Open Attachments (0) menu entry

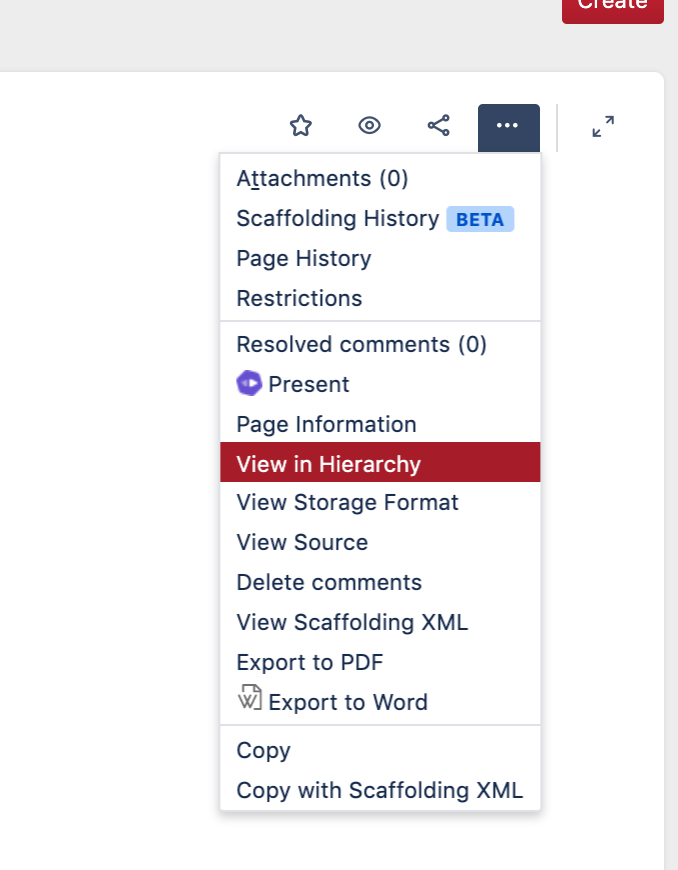[322, 178]
